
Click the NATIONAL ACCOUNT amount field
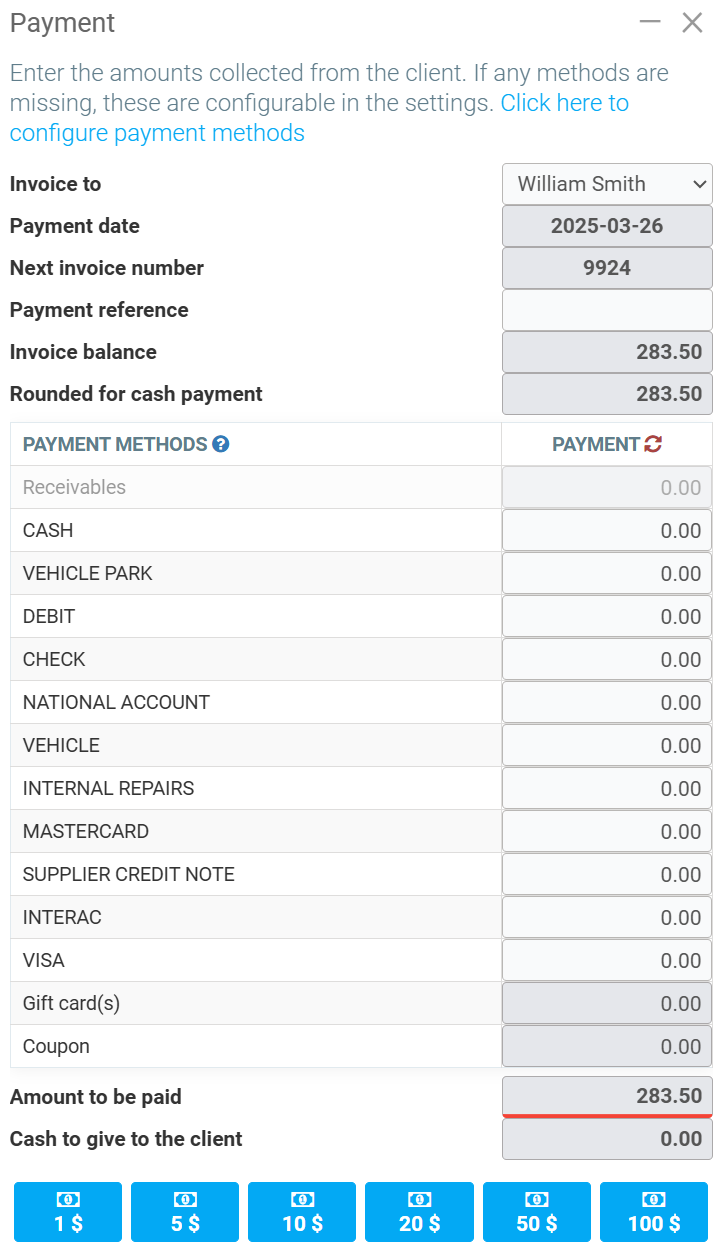(607, 702)
